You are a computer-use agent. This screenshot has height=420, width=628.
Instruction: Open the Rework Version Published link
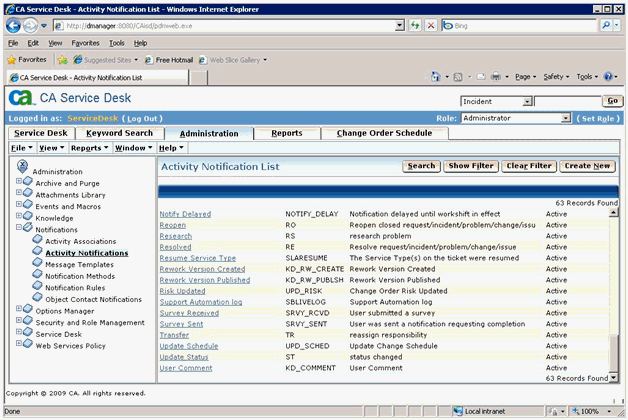pyautogui.click(x=205, y=280)
